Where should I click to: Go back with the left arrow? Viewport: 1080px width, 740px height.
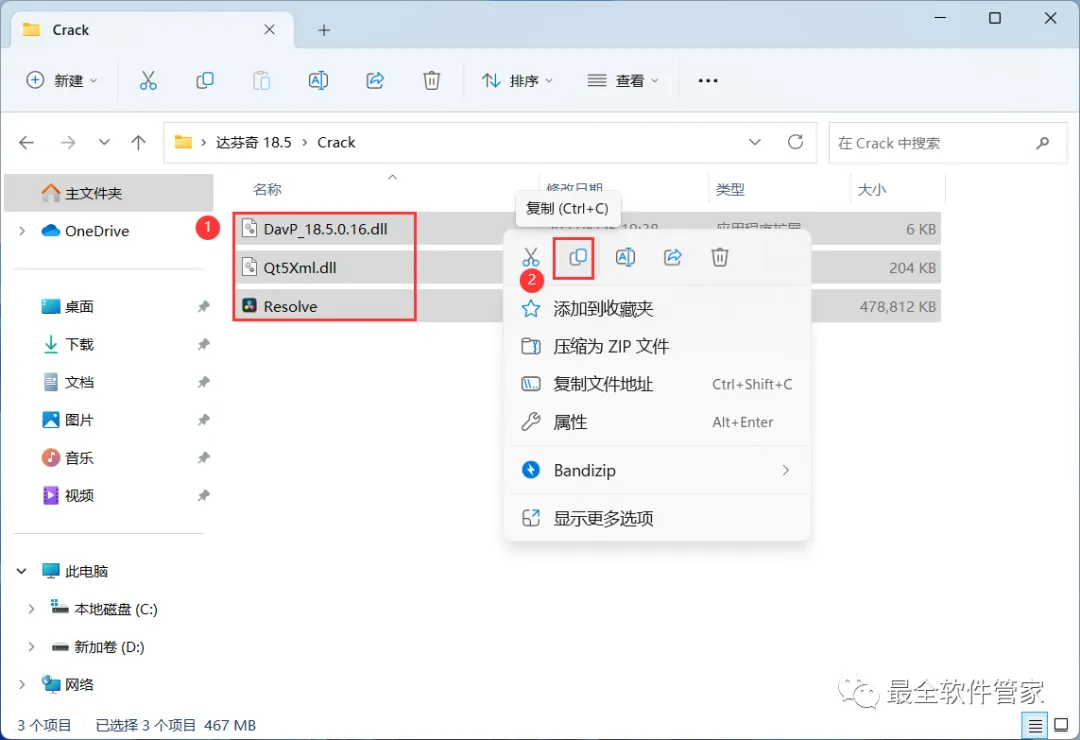coord(27,143)
